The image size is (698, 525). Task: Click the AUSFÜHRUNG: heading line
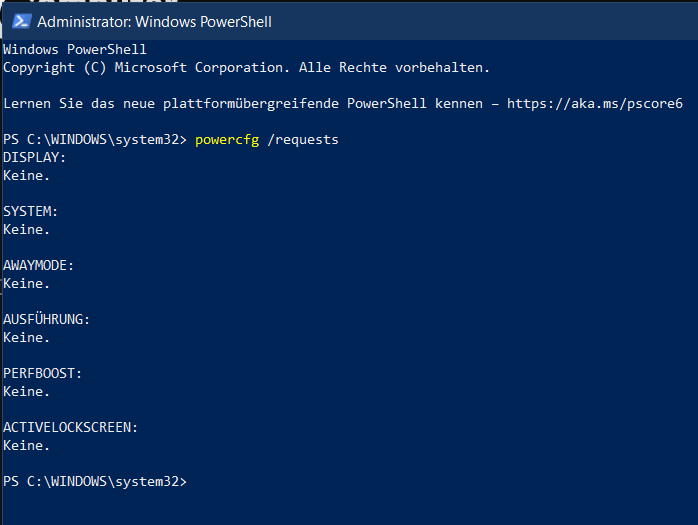(x=46, y=319)
